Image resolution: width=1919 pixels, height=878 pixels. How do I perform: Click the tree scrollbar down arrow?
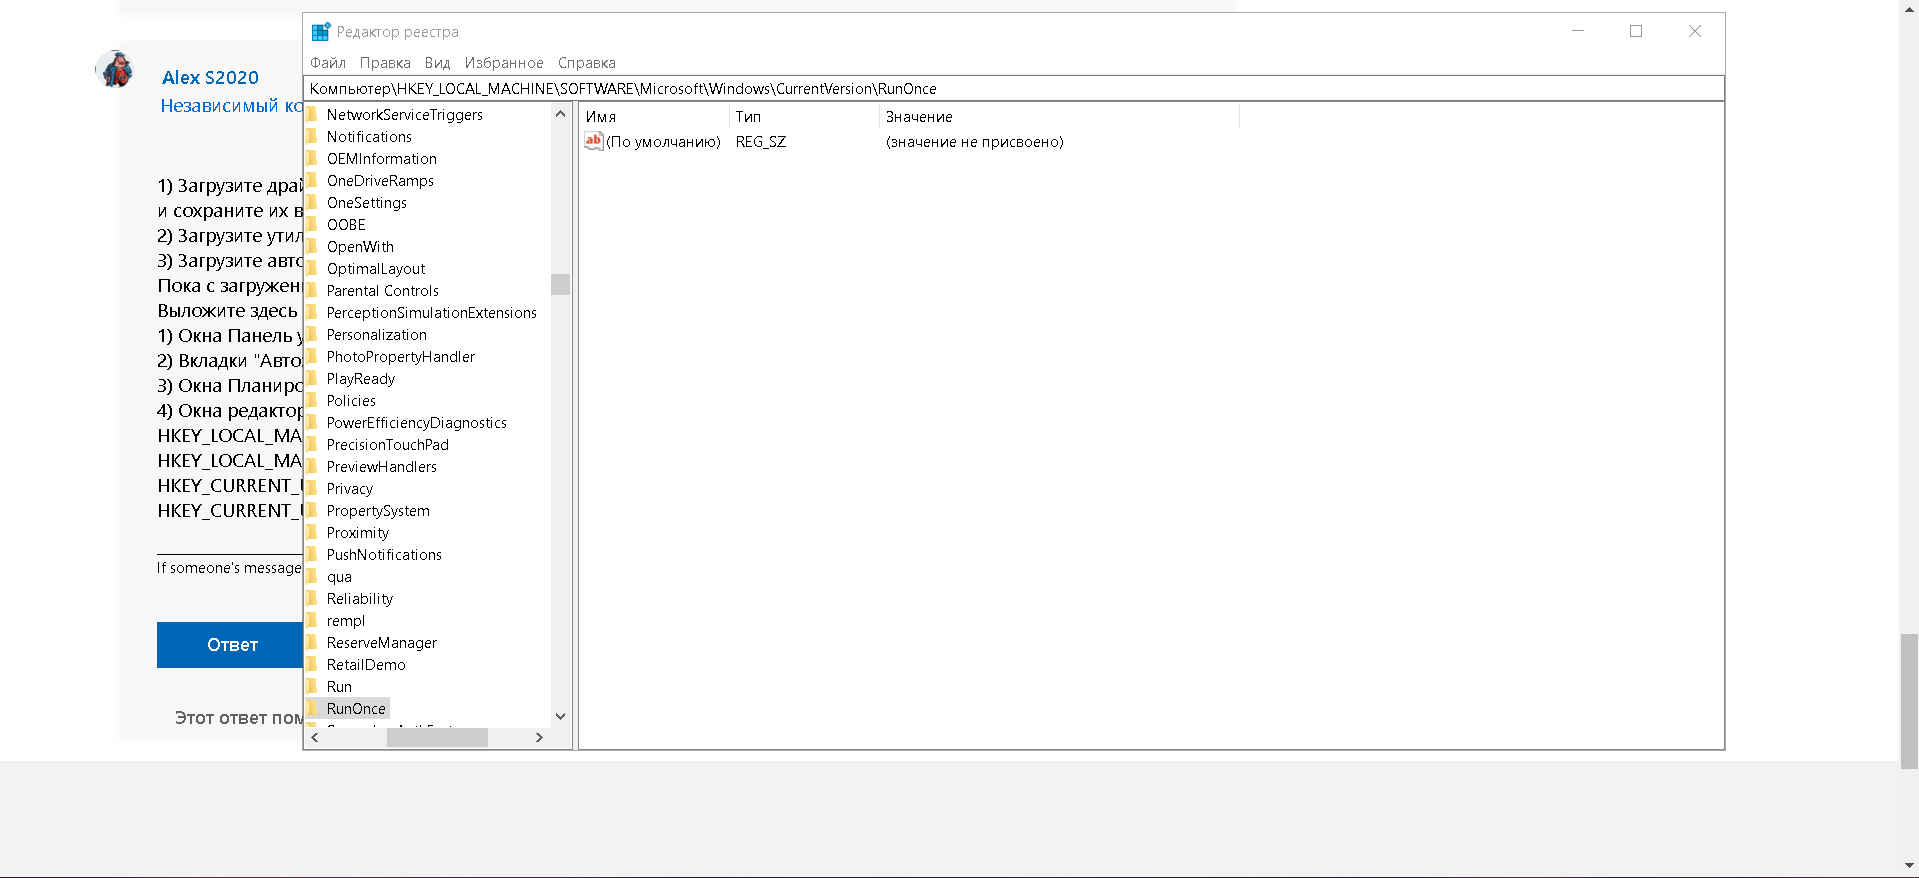pos(560,716)
